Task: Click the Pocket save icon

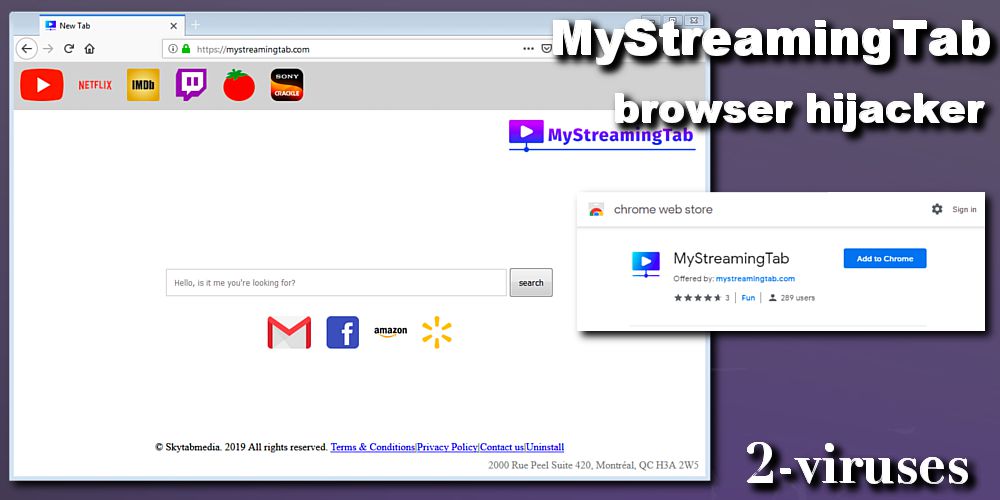Action: [547, 48]
